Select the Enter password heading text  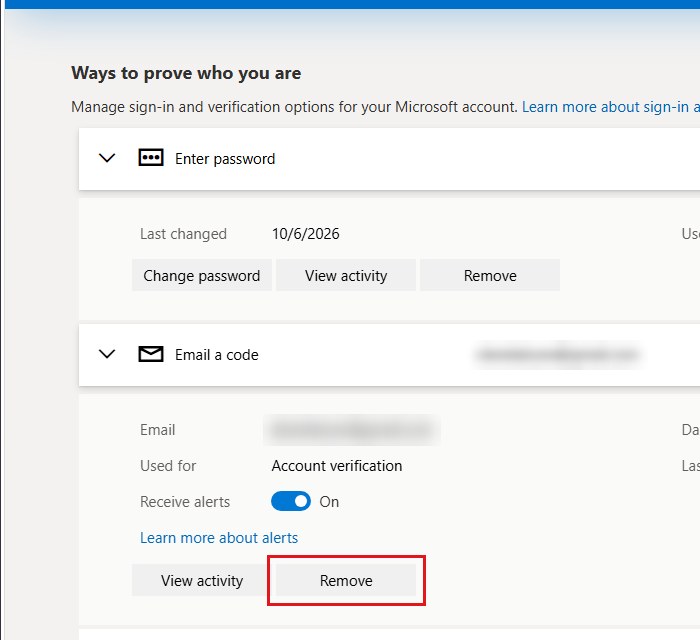point(225,159)
